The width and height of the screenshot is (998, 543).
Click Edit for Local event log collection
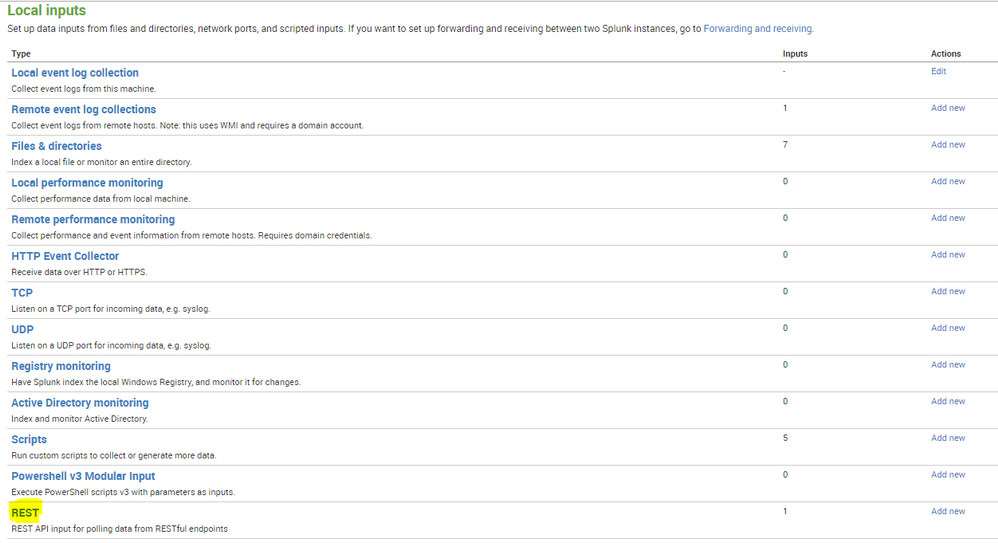[938, 71]
